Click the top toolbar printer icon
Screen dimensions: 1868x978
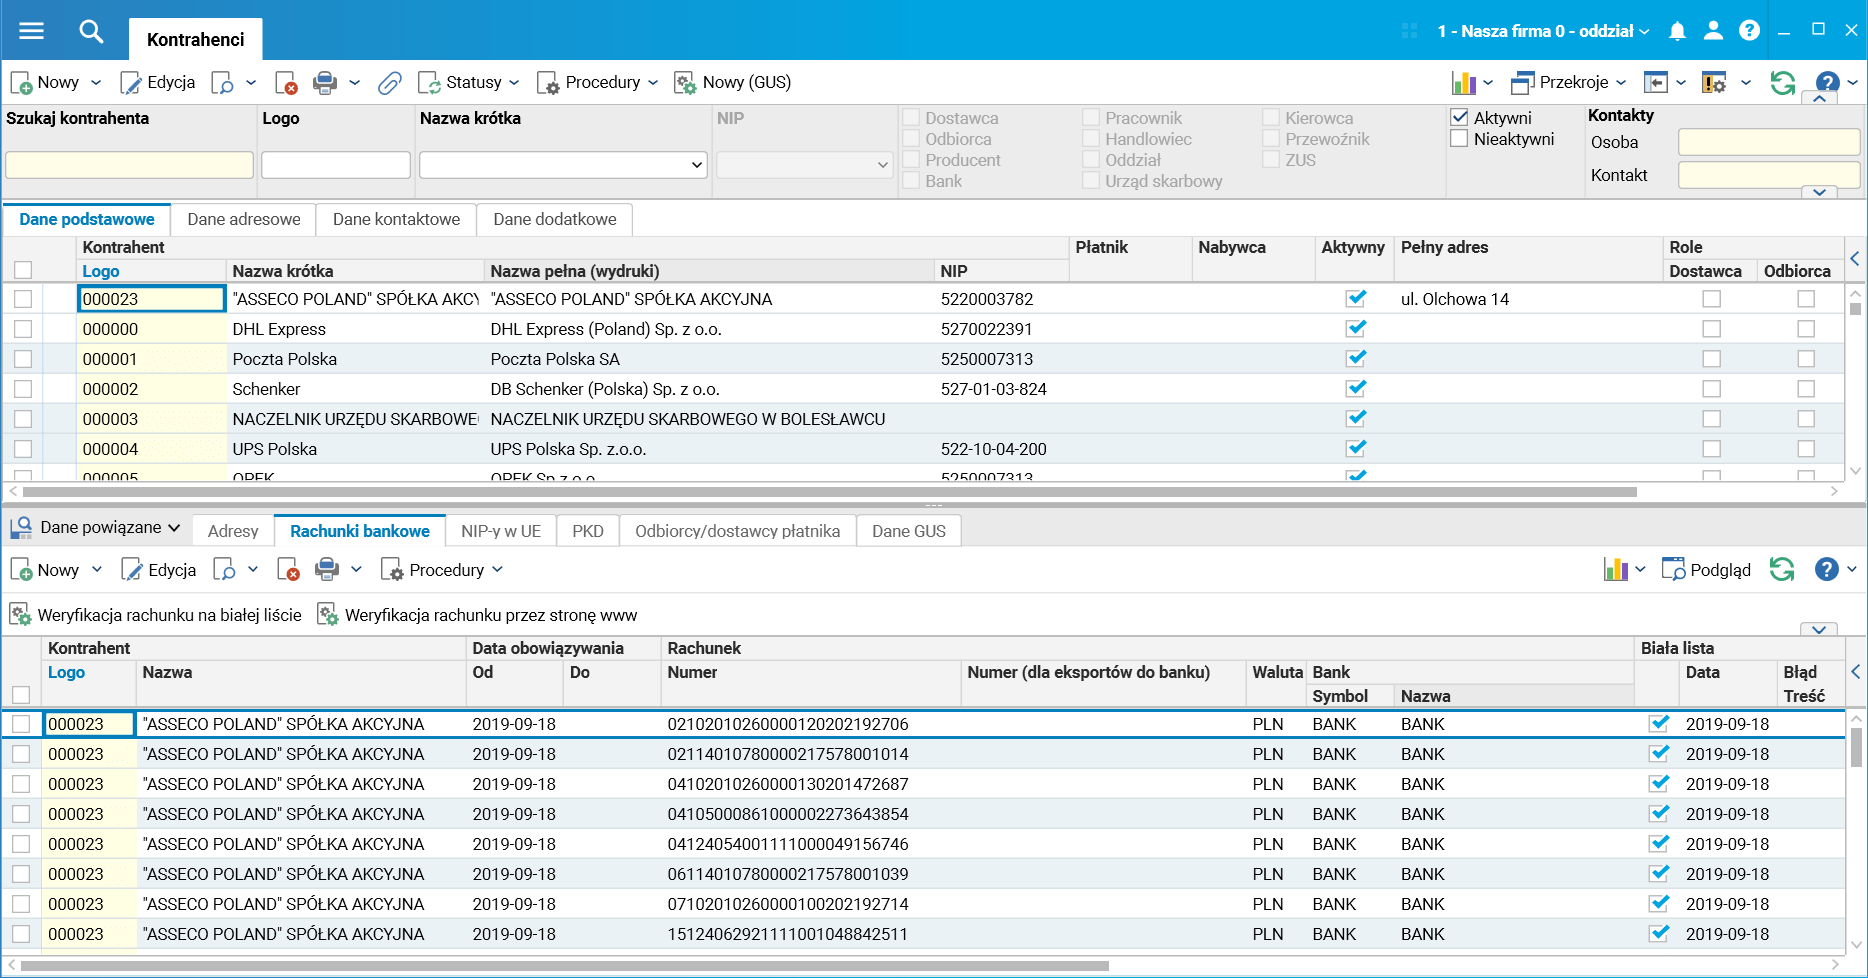pos(325,83)
